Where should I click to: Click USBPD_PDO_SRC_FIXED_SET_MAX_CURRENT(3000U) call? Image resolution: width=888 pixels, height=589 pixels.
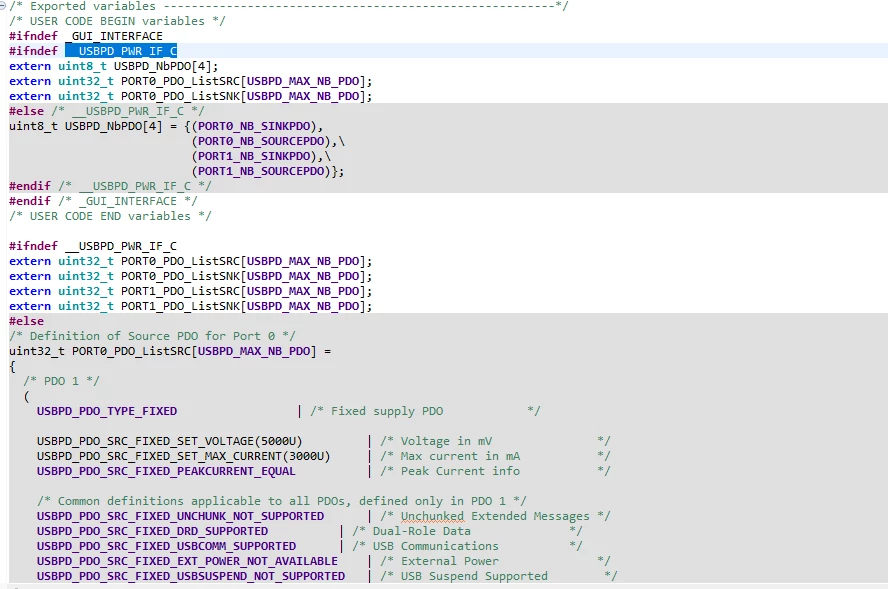pyautogui.click(x=183, y=456)
